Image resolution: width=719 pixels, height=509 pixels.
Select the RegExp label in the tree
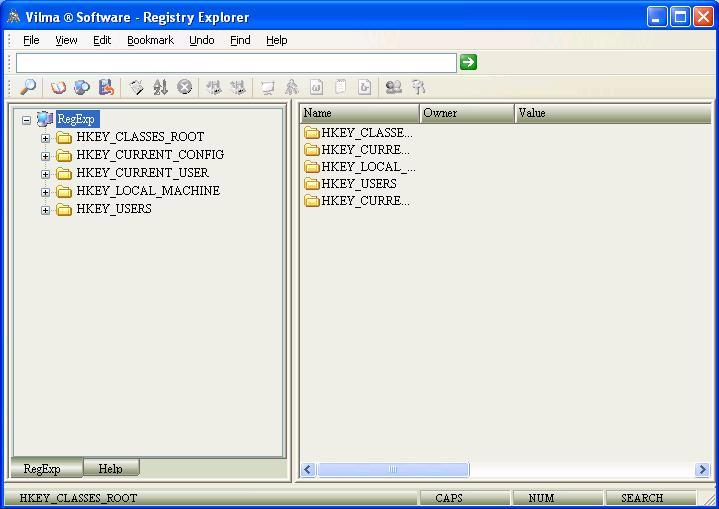76,119
